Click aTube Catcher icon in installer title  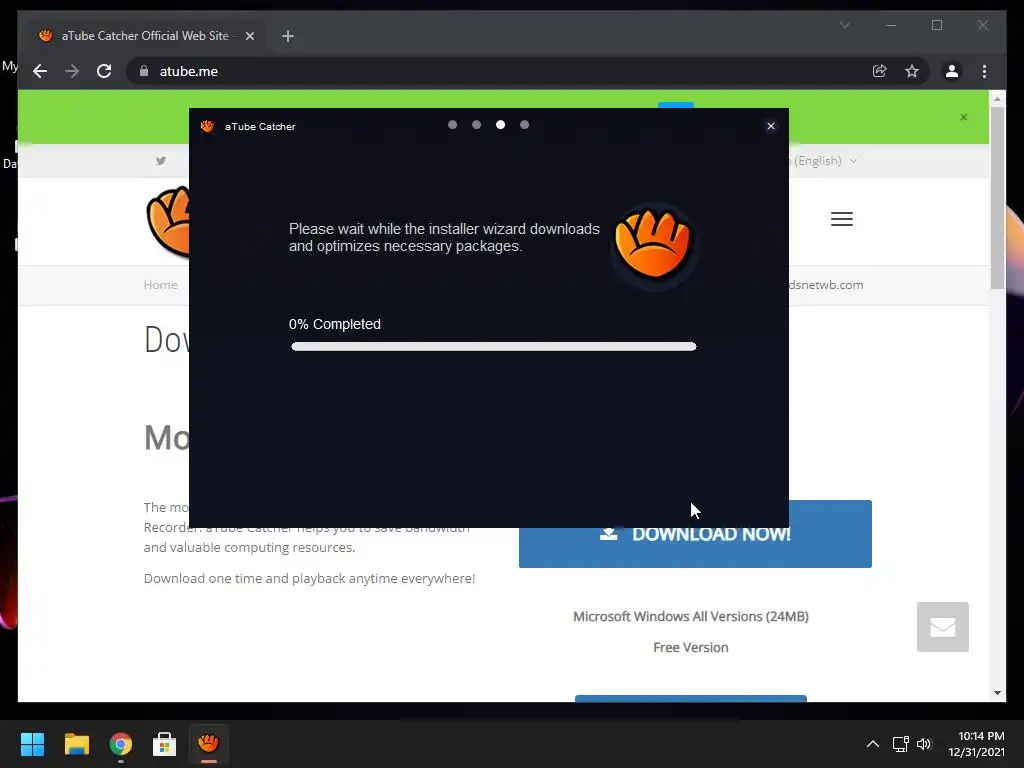(207, 126)
